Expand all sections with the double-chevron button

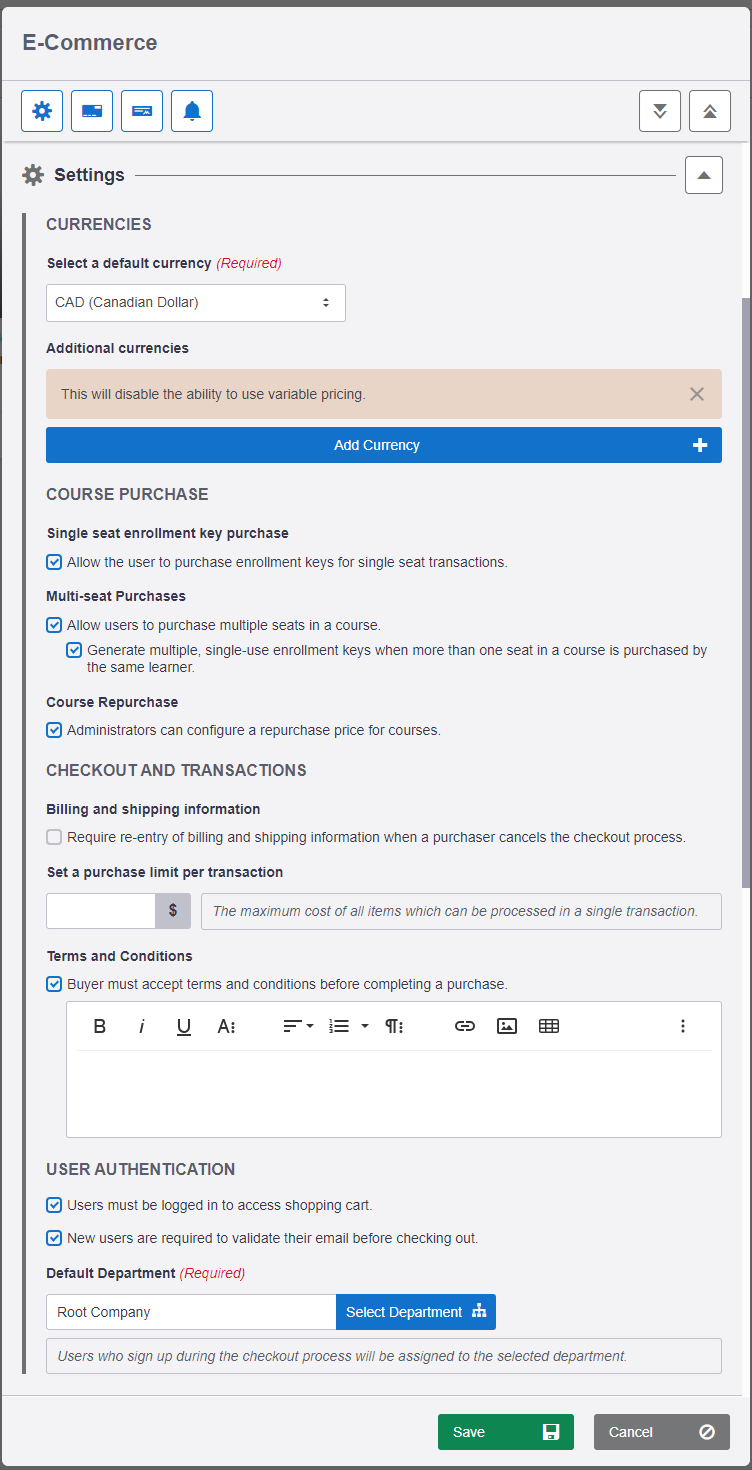(659, 110)
